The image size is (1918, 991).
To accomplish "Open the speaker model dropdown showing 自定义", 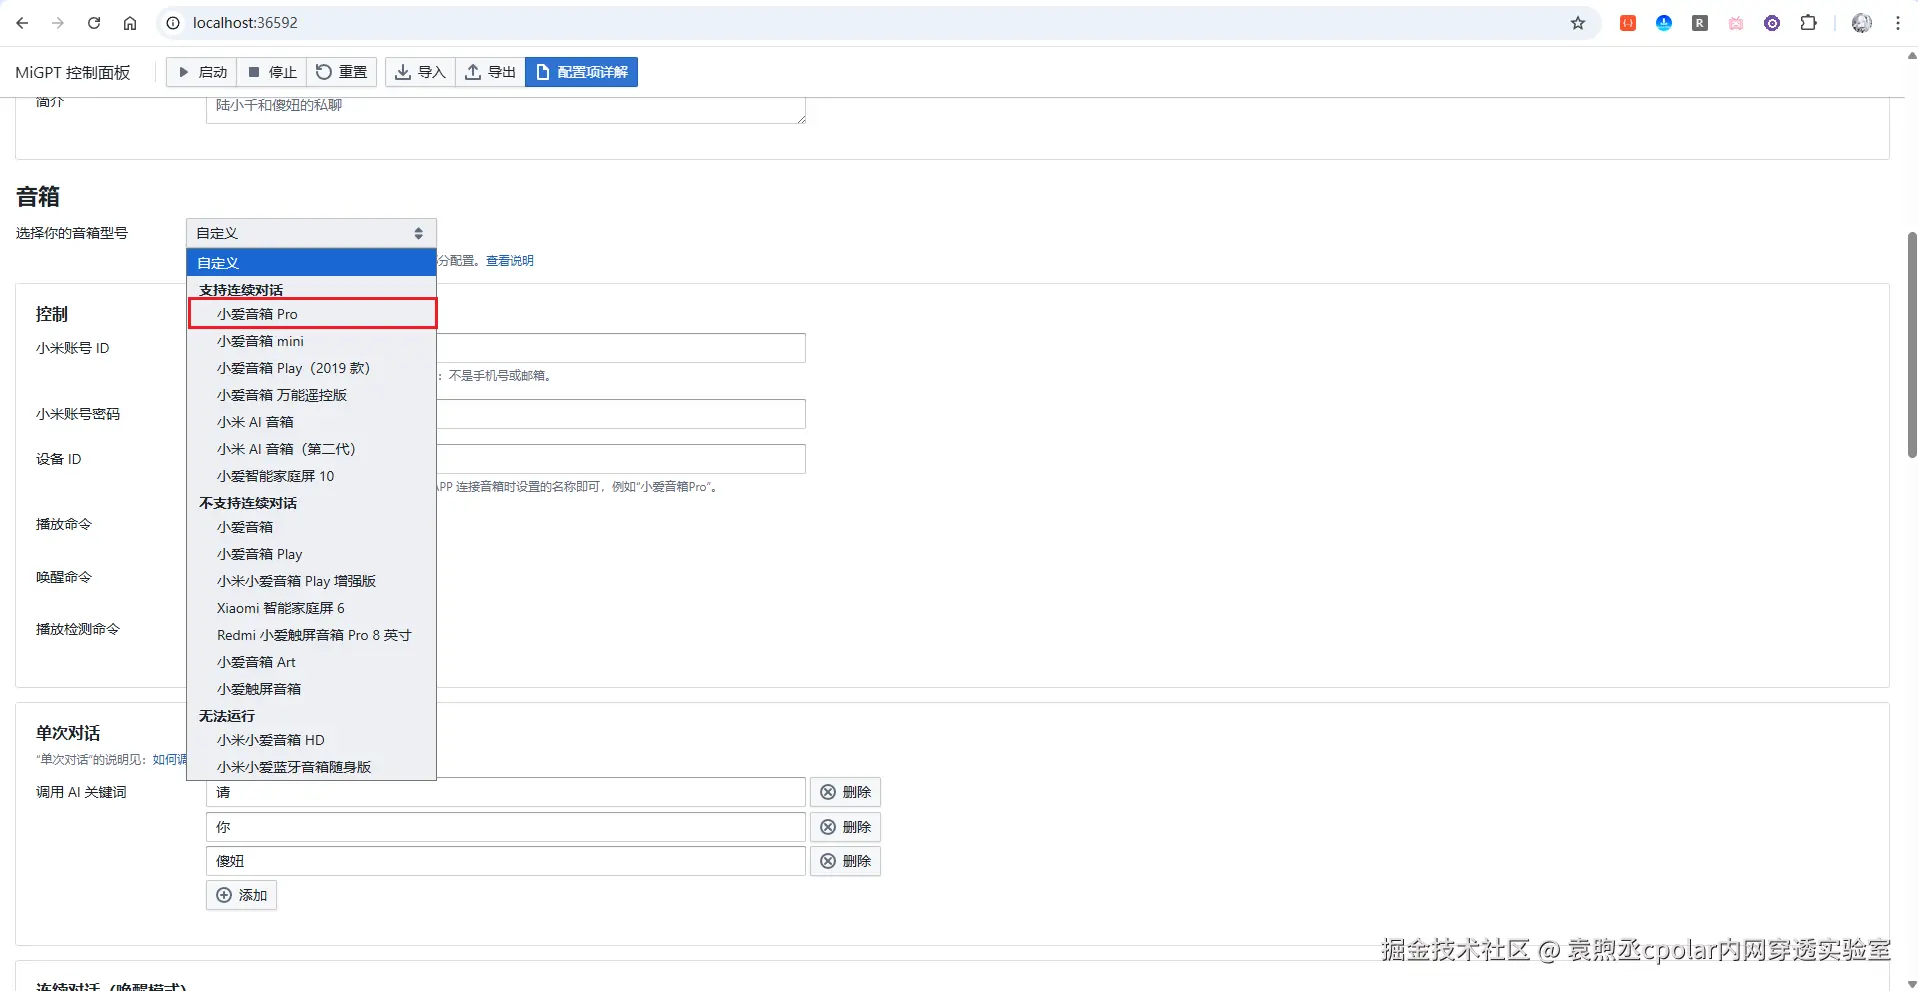I will 311,233.
